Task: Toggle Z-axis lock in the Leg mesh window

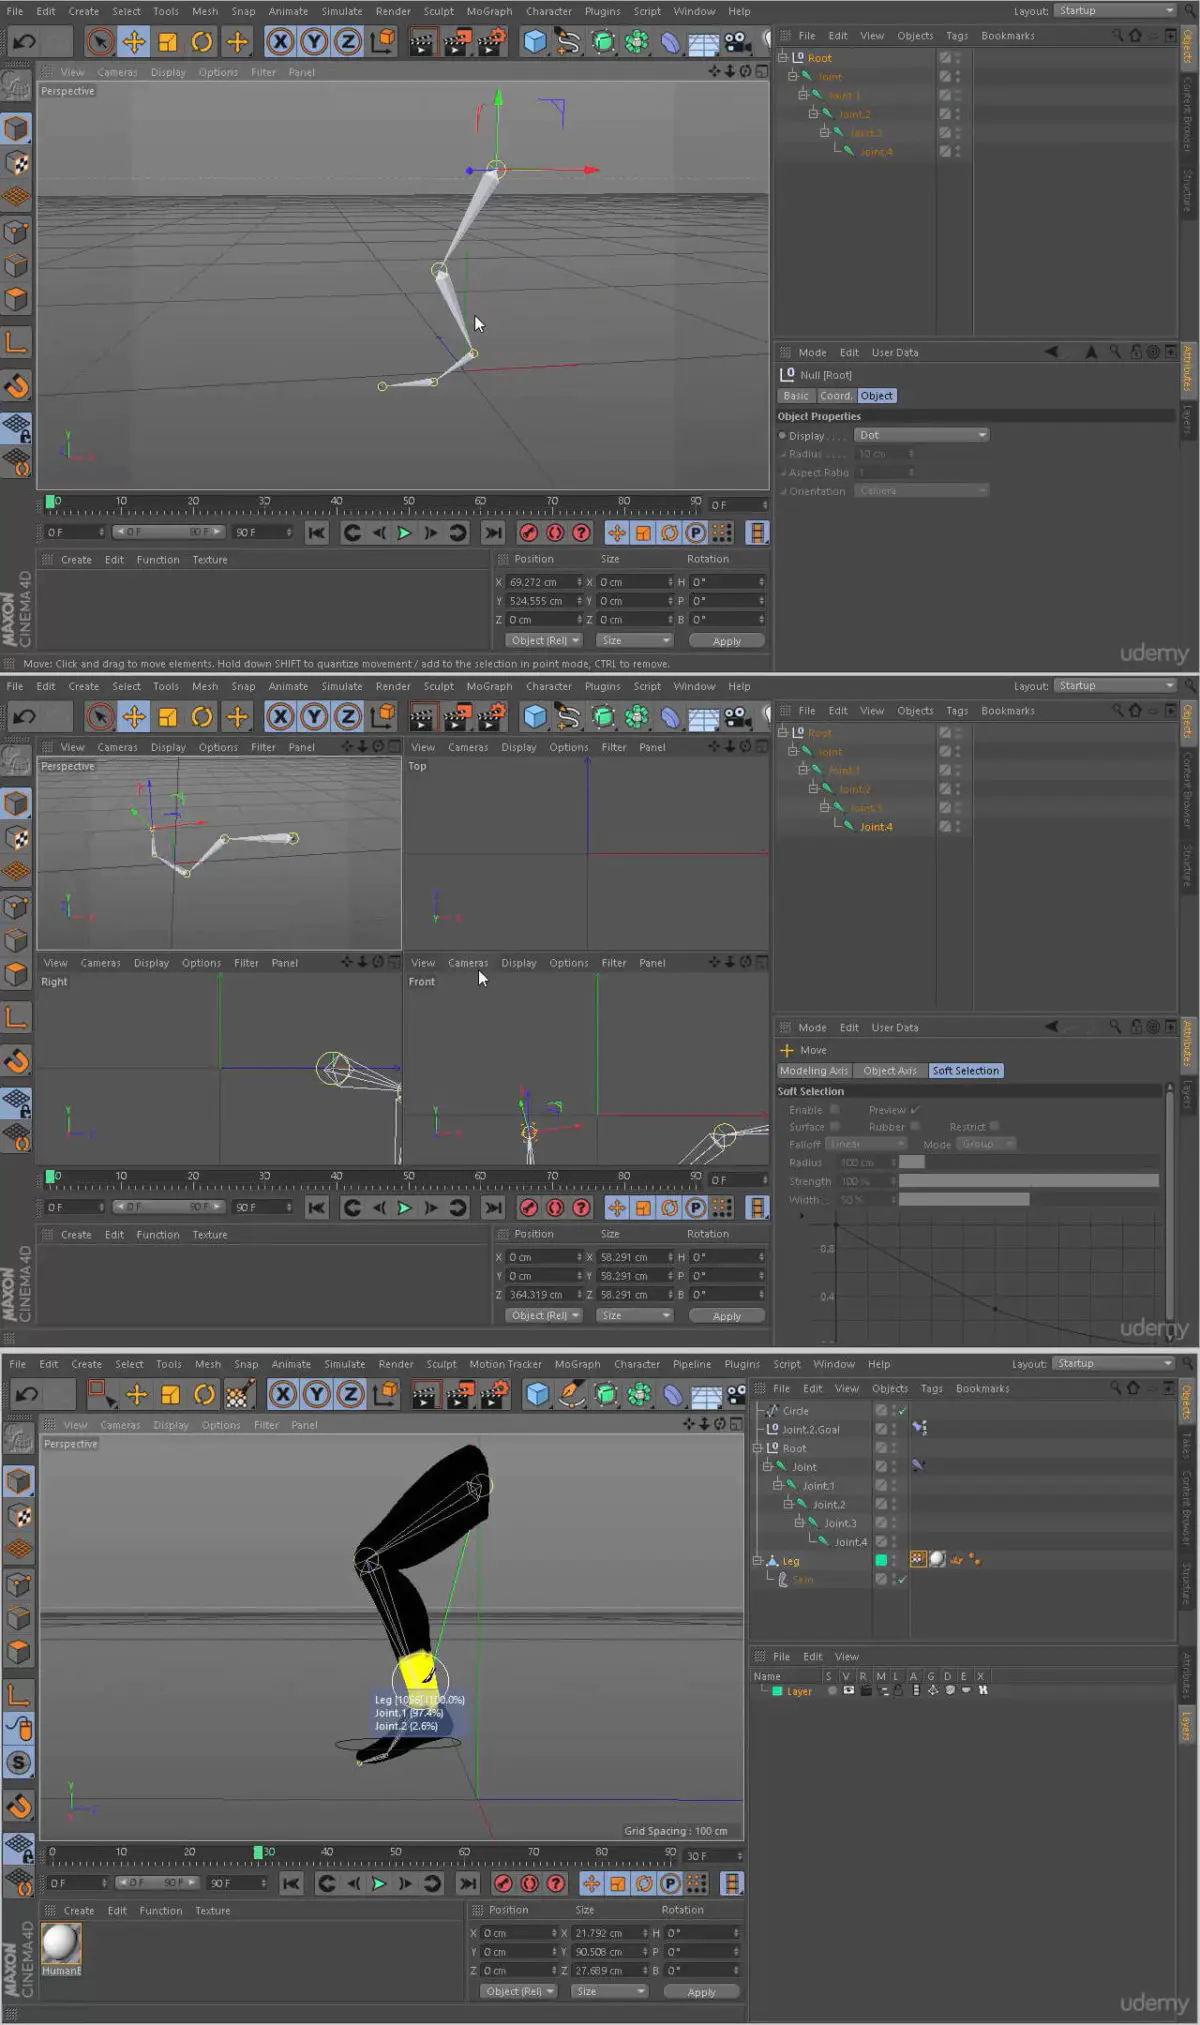Action: click(351, 1394)
